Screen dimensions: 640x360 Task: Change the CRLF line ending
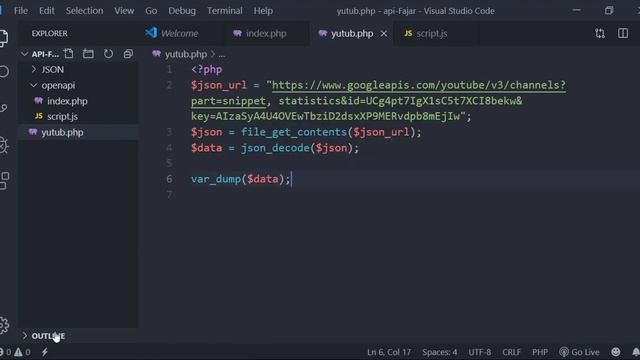[x=511, y=352]
